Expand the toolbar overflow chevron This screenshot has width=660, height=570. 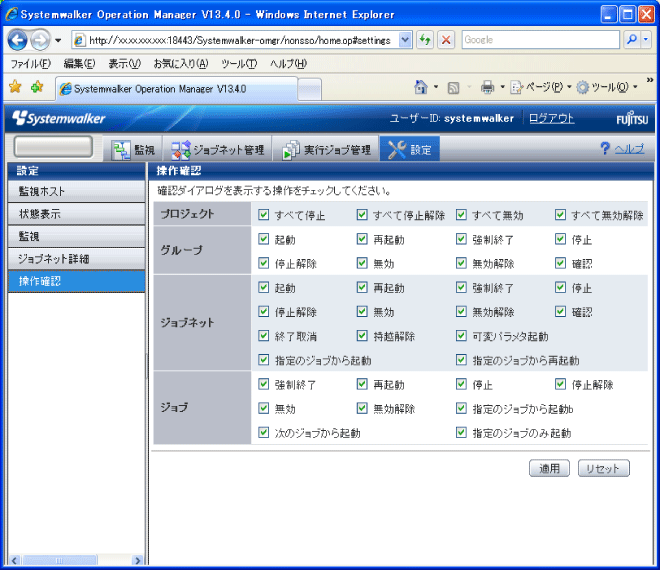pos(649,80)
